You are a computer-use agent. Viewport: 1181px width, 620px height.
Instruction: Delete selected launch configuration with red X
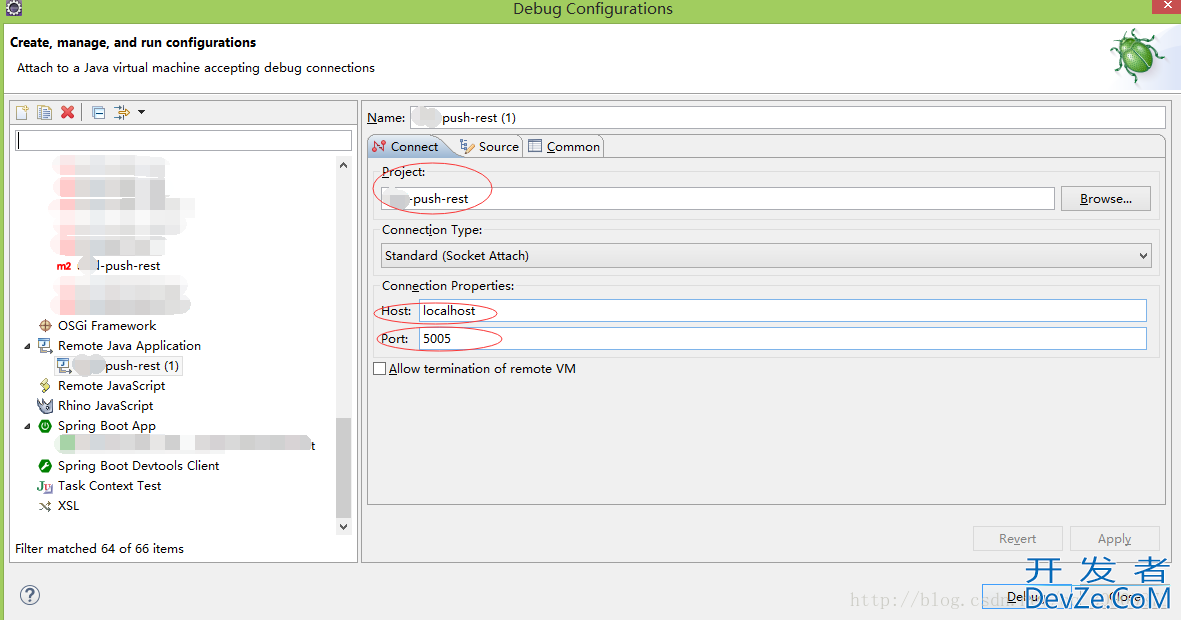tap(68, 112)
